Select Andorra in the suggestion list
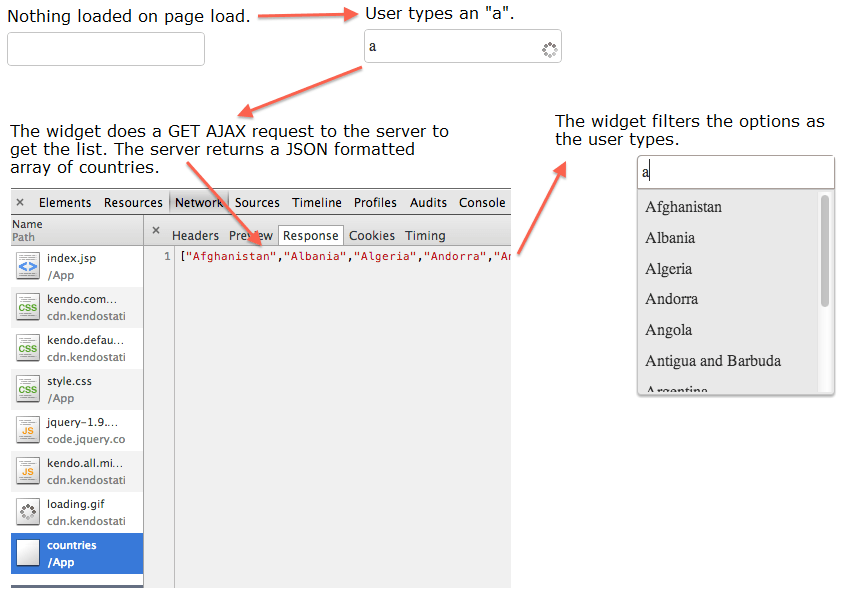This screenshot has width=863, height=589. (672, 299)
